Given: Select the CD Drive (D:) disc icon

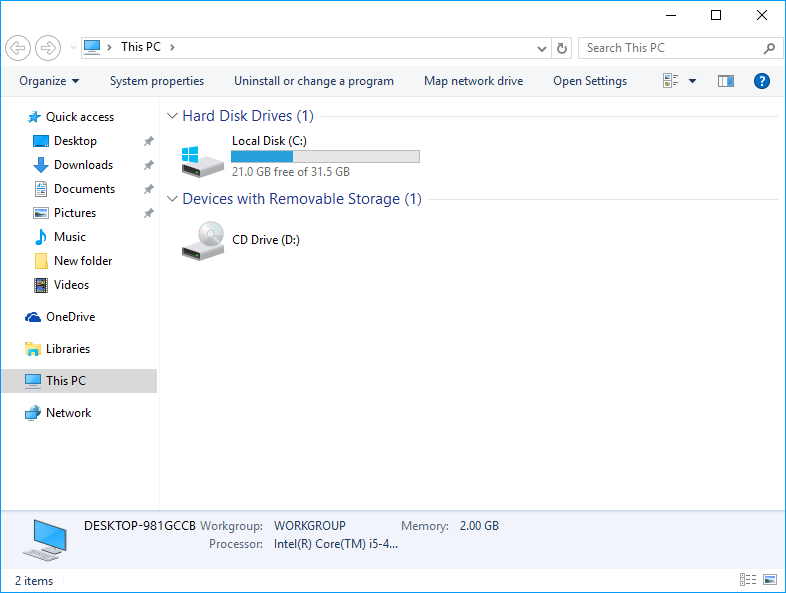Looking at the screenshot, I should click(x=202, y=241).
